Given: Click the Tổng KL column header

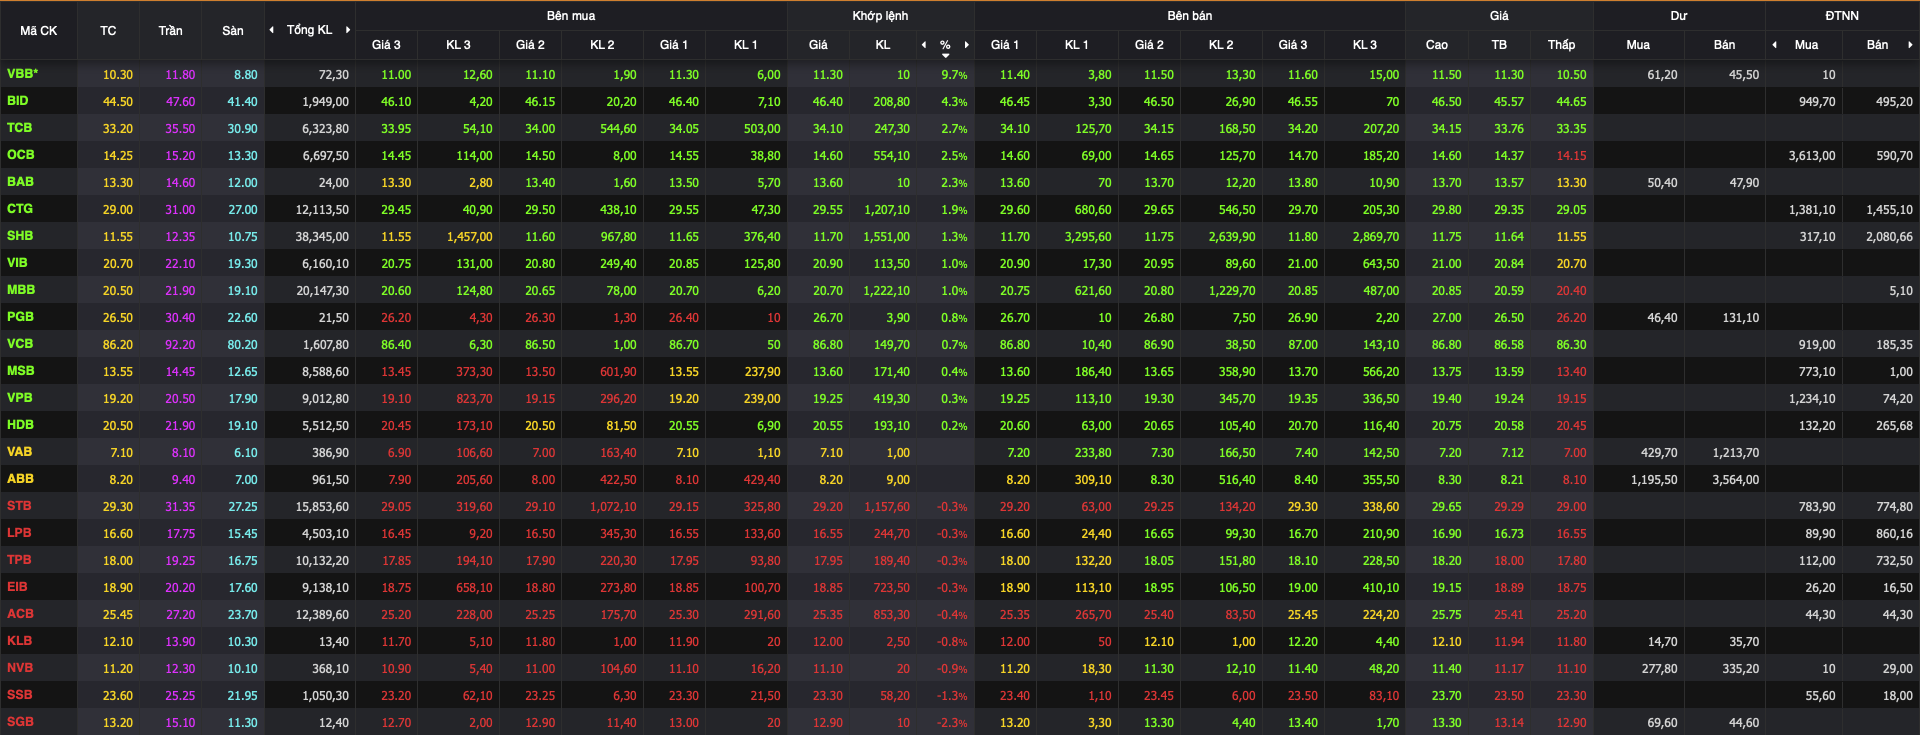Looking at the screenshot, I should (309, 30).
